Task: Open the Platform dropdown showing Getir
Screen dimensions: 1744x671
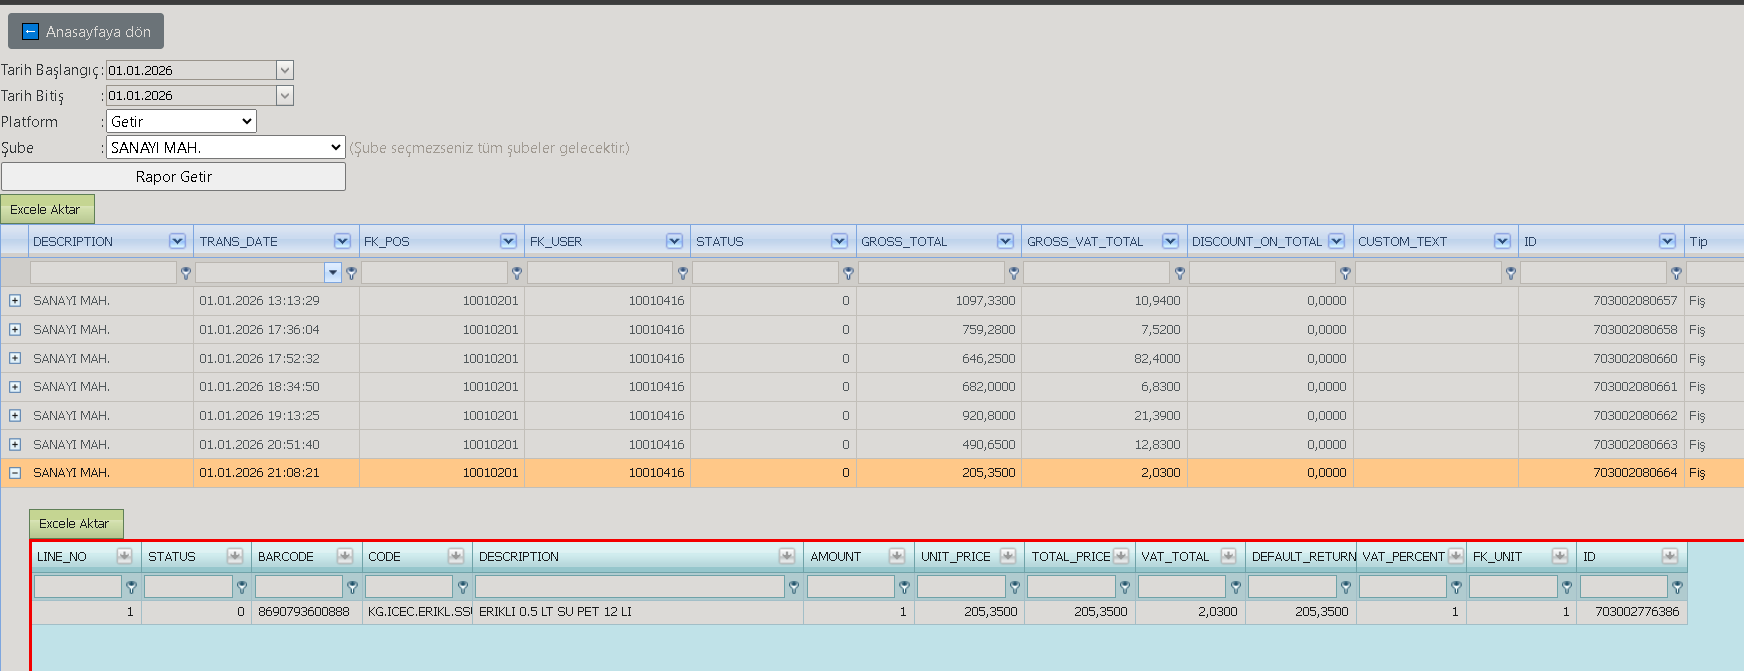Action: (181, 121)
